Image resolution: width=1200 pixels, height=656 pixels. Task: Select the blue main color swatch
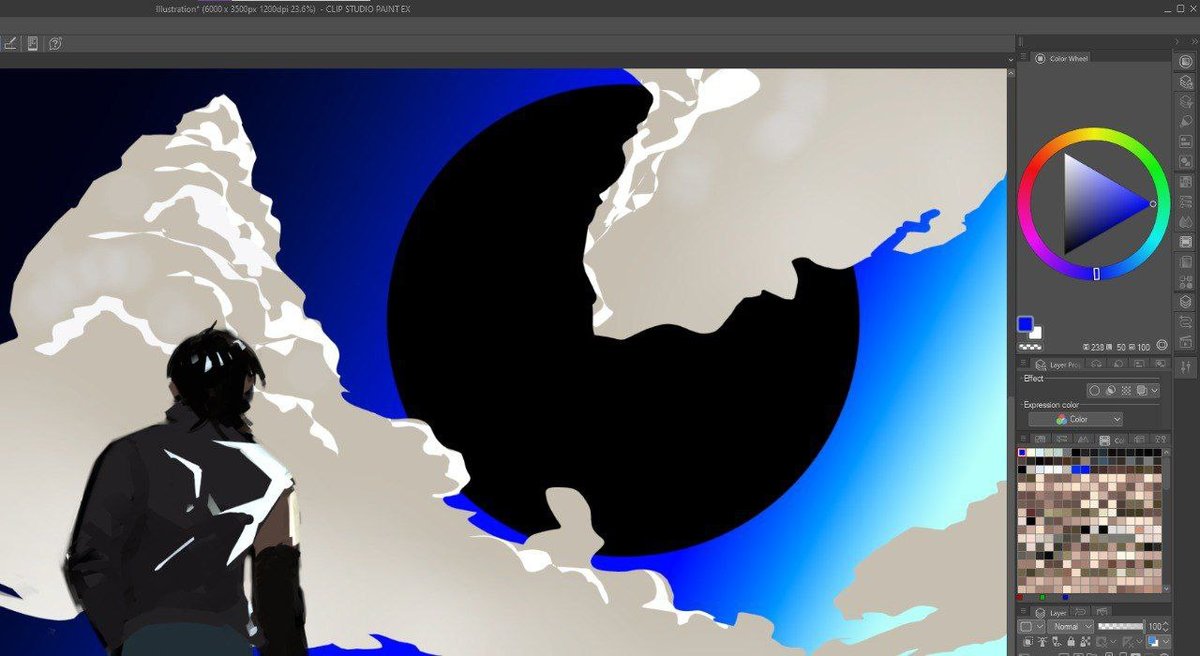[1024, 324]
